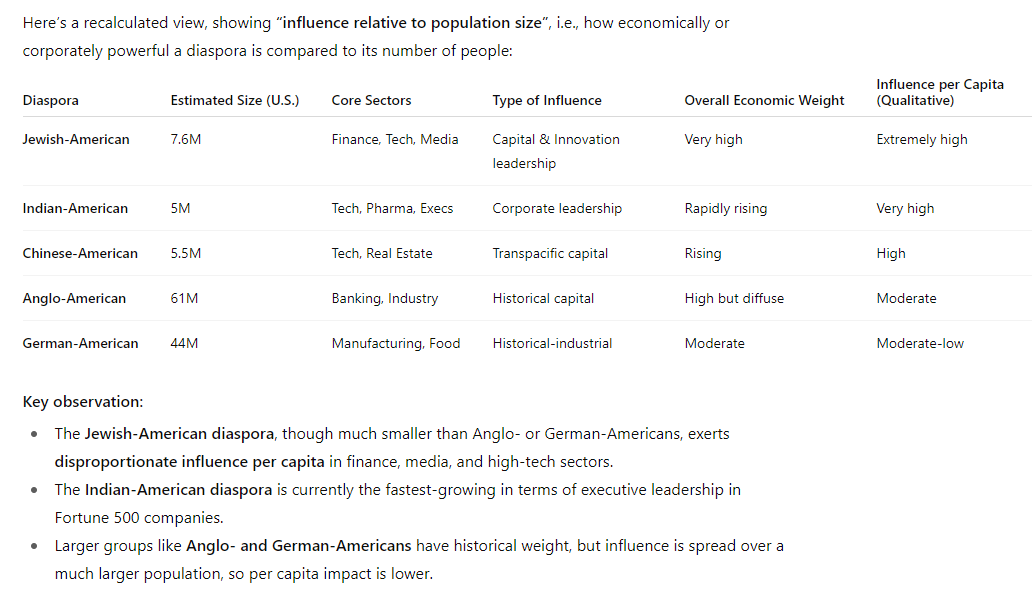Click the Extremely high cell
Image resolution: width=1032 pixels, height=592 pixels.
pos(922,140)
